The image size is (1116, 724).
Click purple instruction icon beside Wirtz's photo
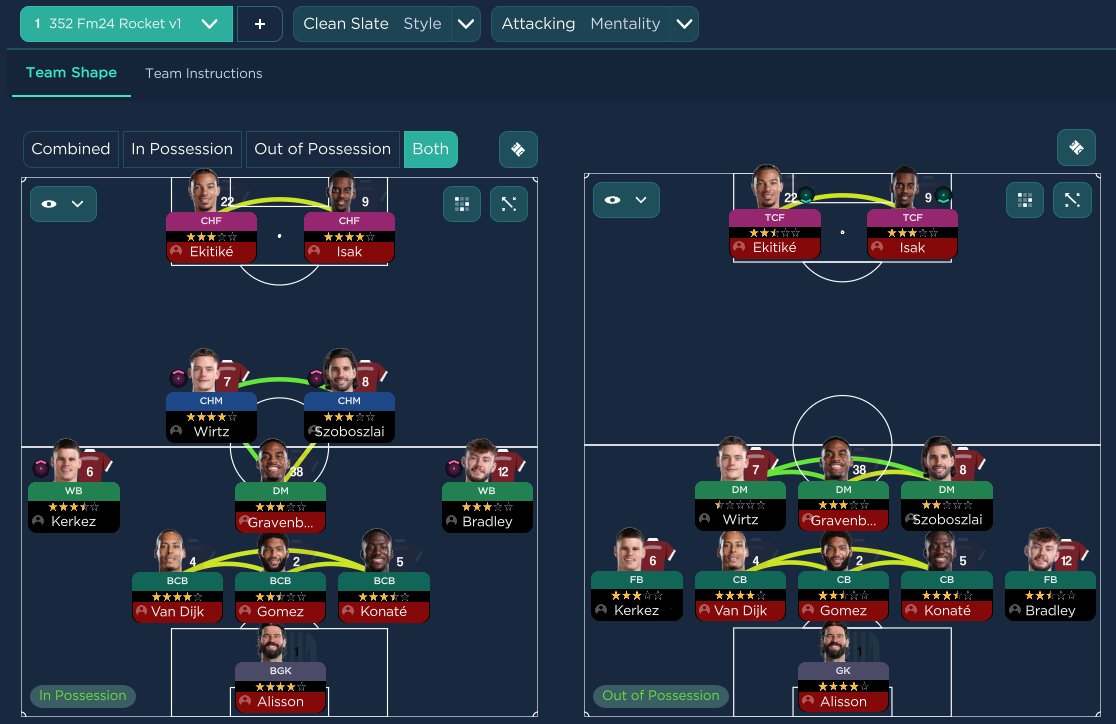(178, 378)
